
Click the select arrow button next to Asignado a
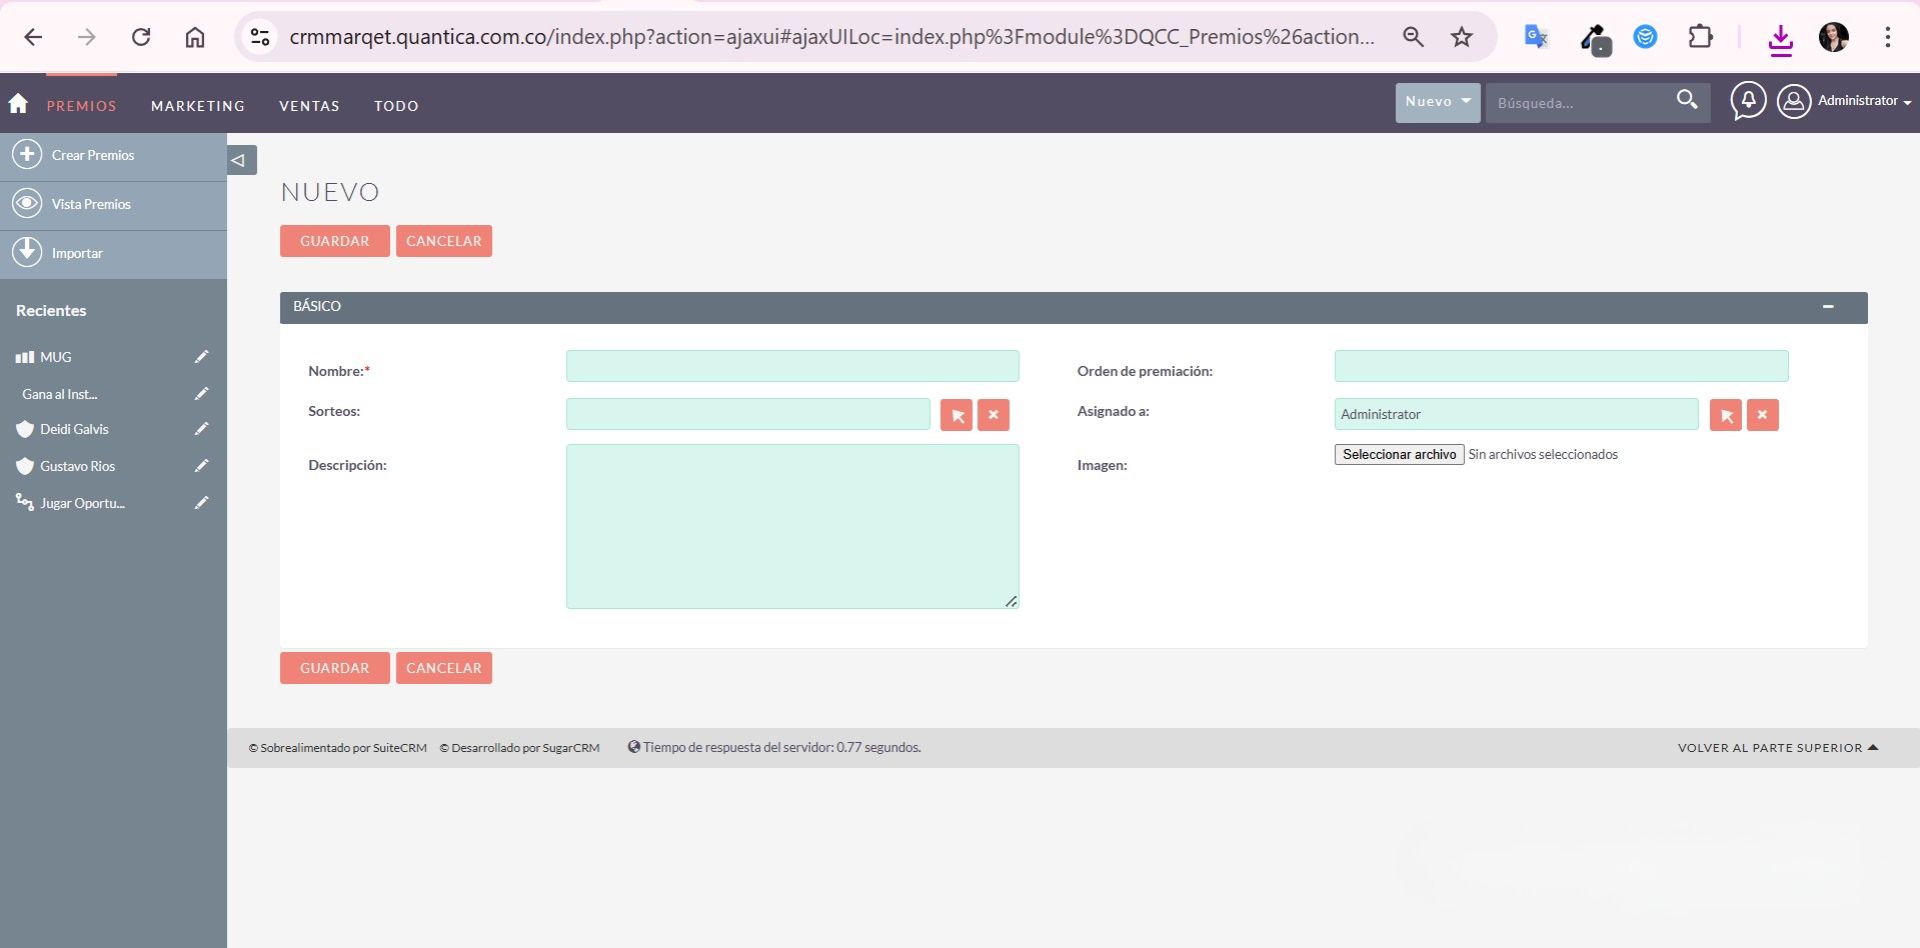(1725, 415)
